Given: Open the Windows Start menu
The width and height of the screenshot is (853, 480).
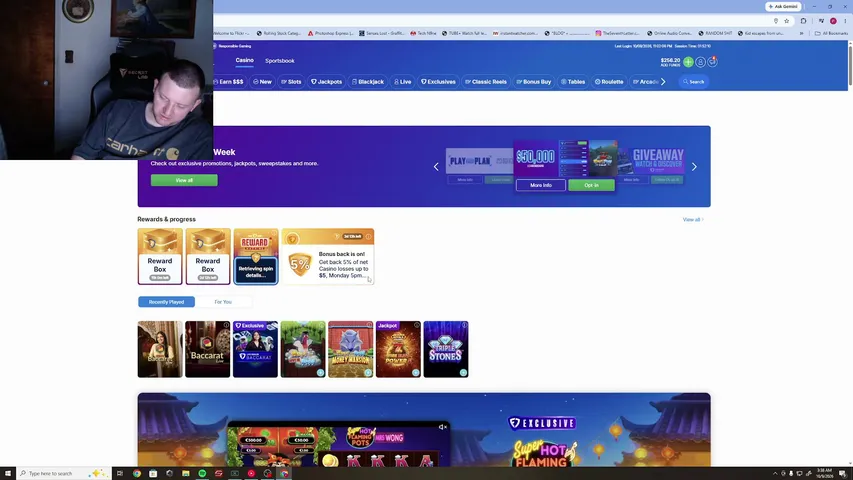Looking at the screenshot, I should 8,473.
